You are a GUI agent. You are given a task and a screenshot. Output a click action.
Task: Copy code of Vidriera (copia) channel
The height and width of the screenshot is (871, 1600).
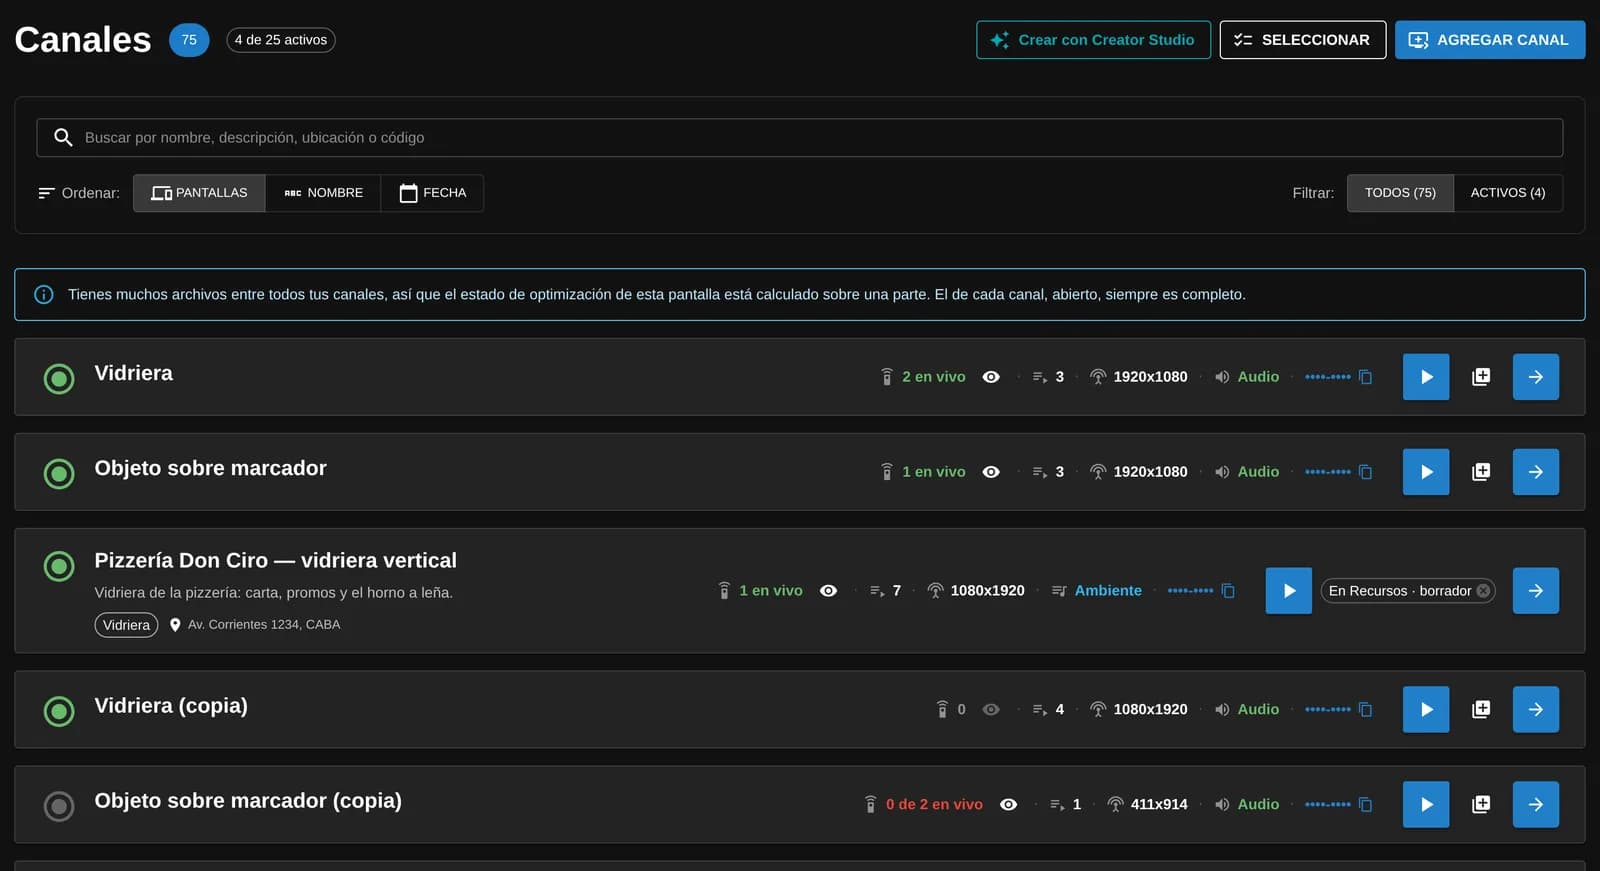tap(1365, 709)
